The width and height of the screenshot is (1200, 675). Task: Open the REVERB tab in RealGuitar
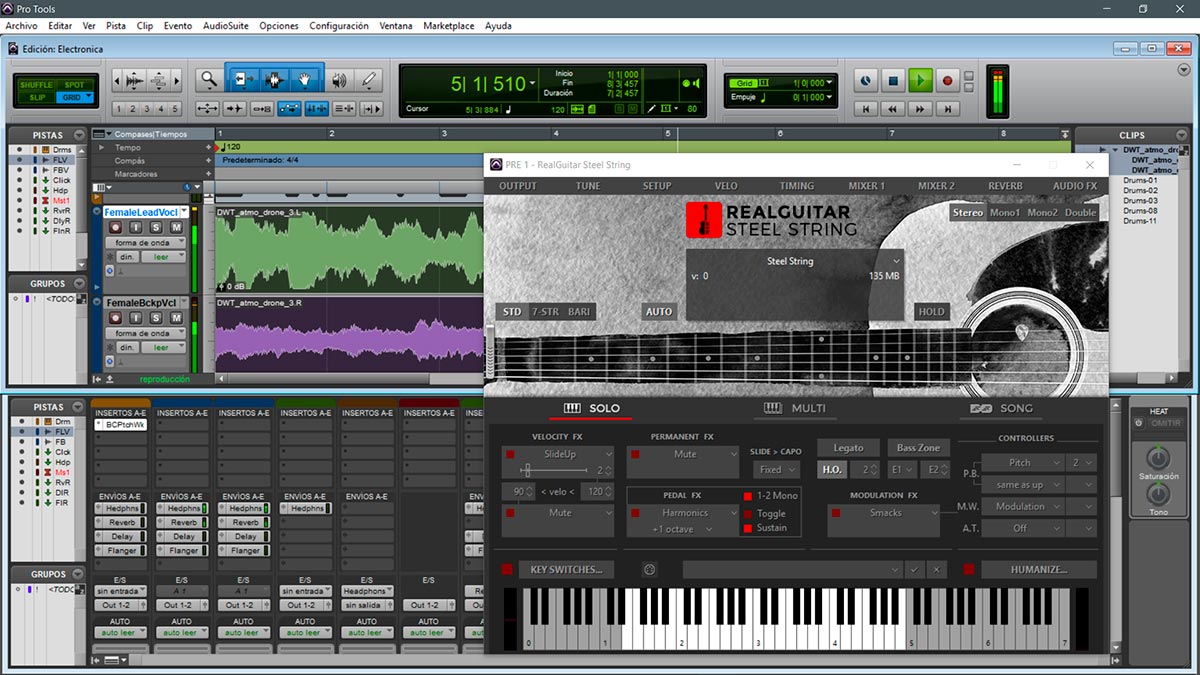(1005, 186)
